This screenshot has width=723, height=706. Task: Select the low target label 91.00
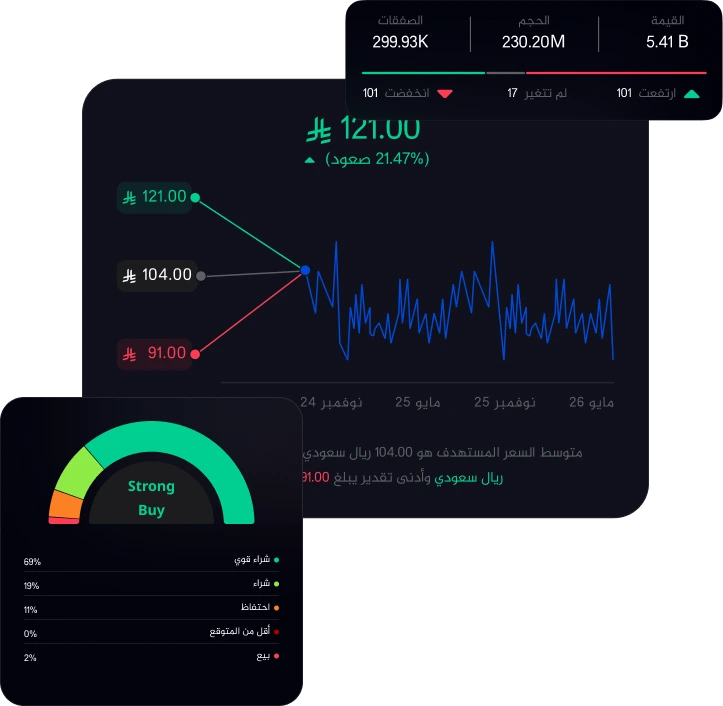pyautogui.click(x=154, y=354)
